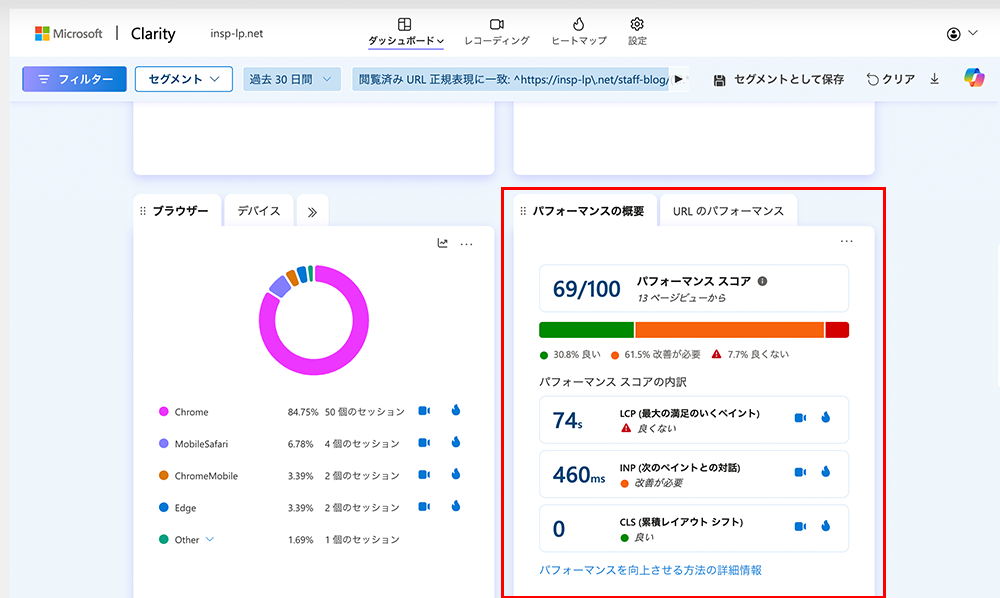
Task: Go to レコーディング section
Action: pyautogui.click(x=497, y=32)
